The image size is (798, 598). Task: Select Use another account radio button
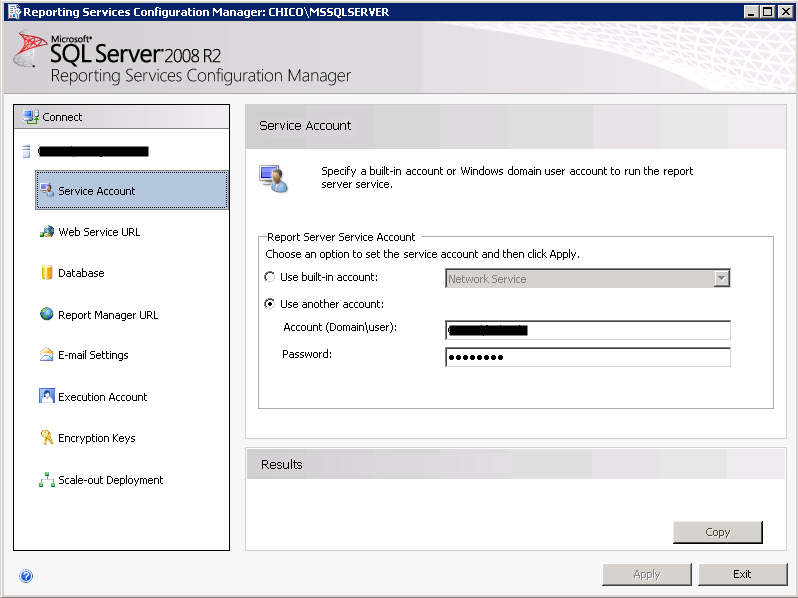(270, 304)
